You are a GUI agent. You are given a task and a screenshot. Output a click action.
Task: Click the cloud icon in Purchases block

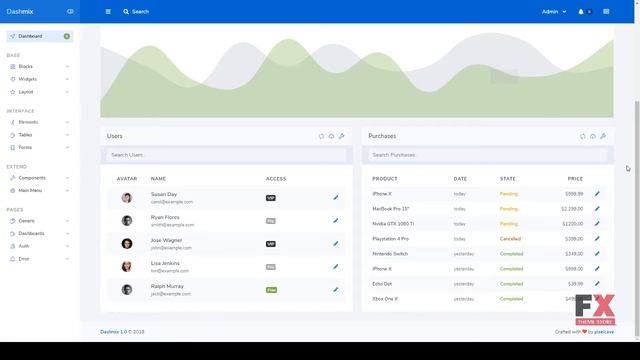pyautogui.click(x=593, y=136)
